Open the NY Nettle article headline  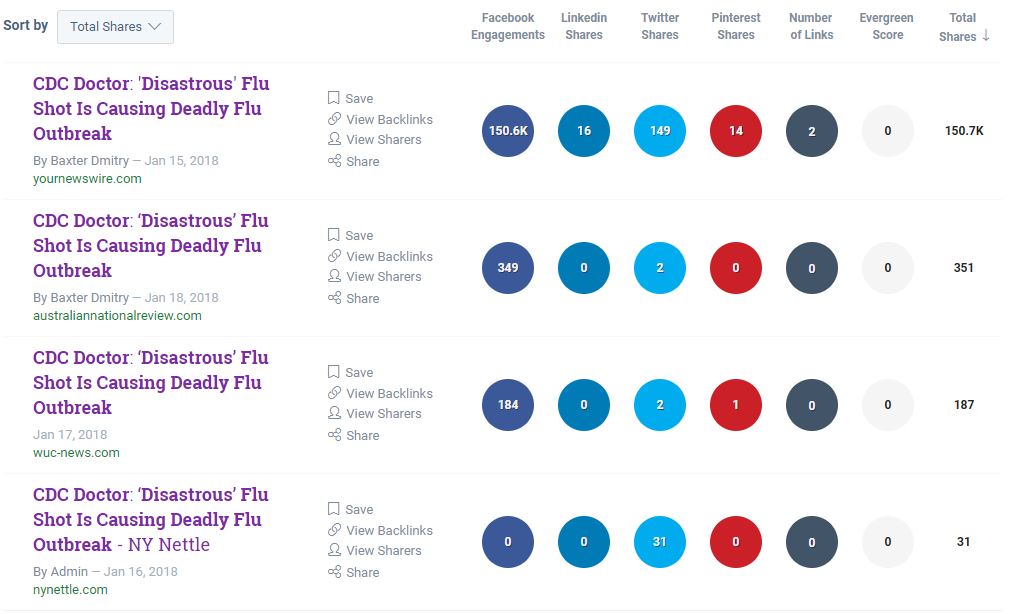151,519
